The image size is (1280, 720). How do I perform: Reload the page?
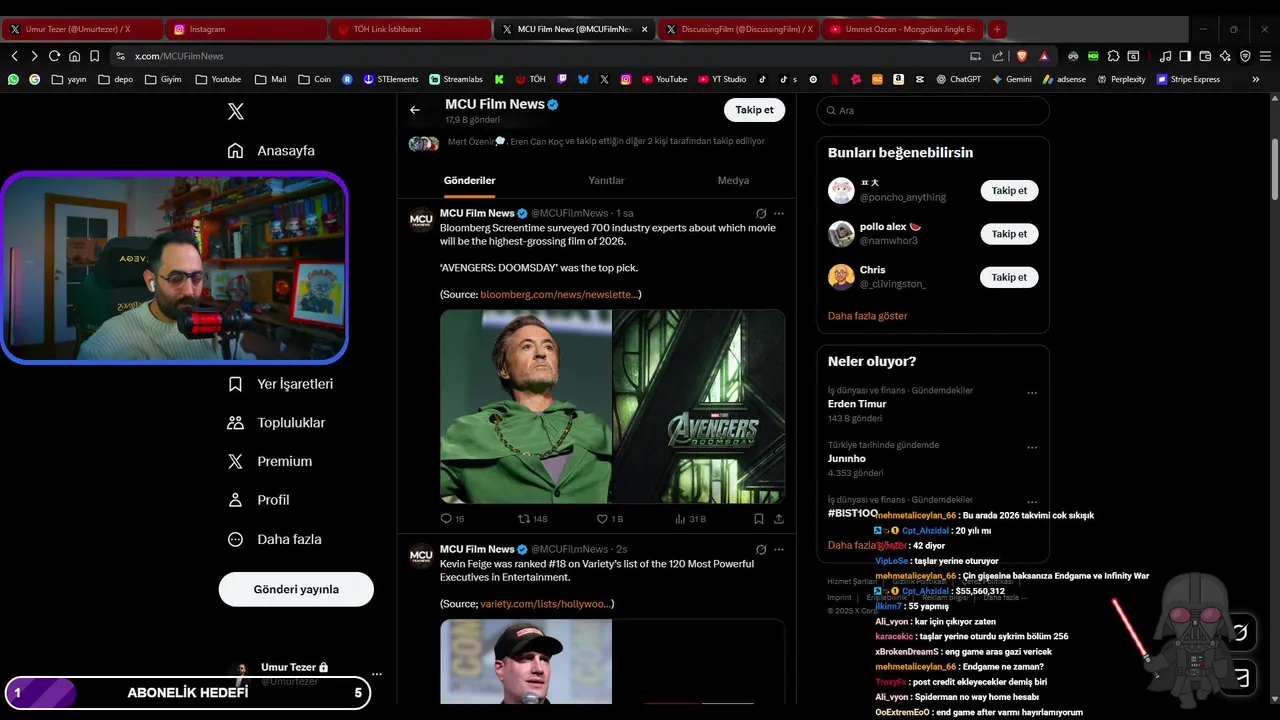click(x=54, y=56)
